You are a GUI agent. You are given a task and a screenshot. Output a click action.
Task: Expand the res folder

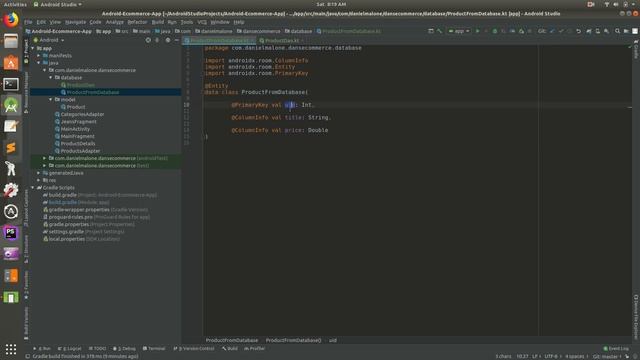click(39, 180)
